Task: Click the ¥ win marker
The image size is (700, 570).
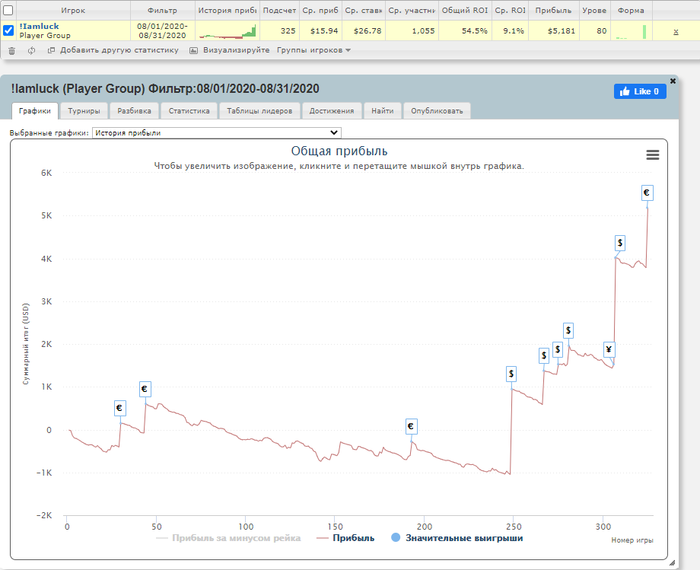Action: tap(609, 349)
